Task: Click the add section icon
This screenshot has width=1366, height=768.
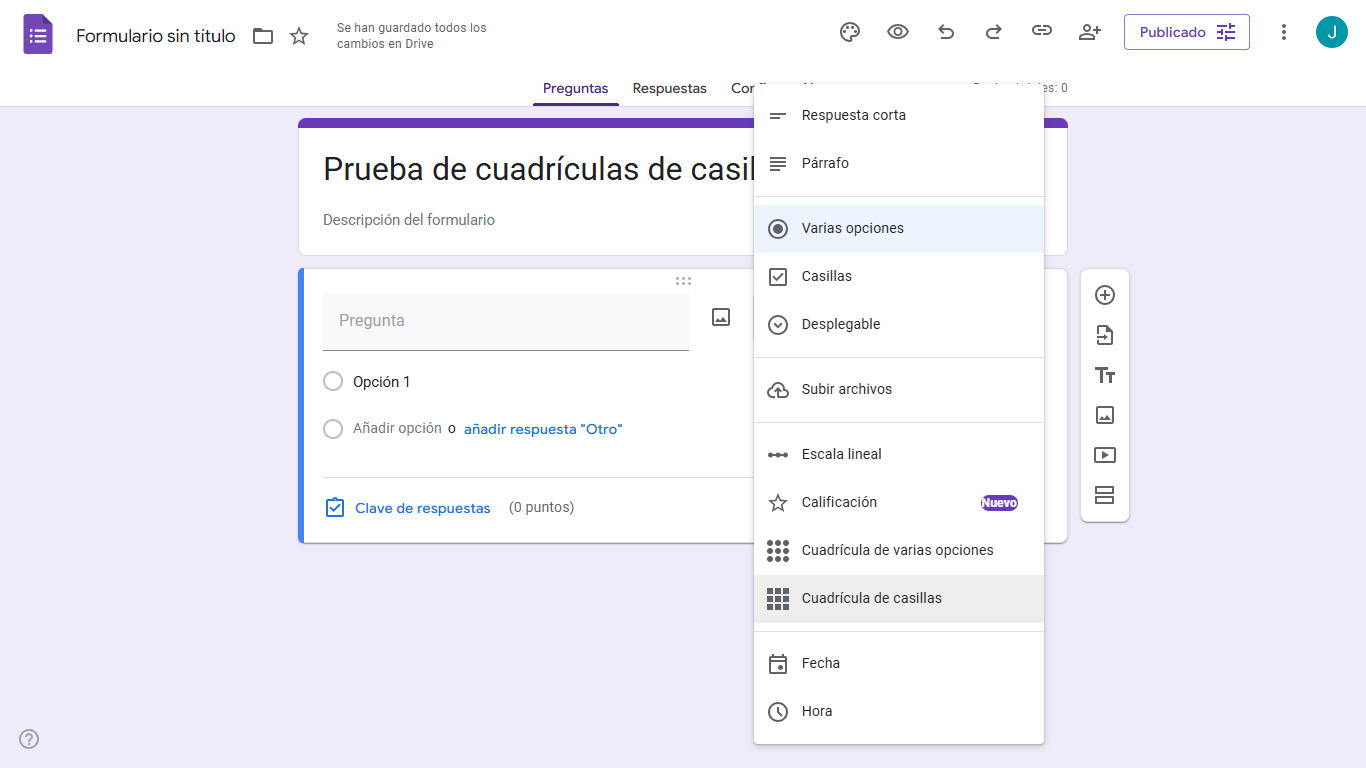Action: [1105, 495]
